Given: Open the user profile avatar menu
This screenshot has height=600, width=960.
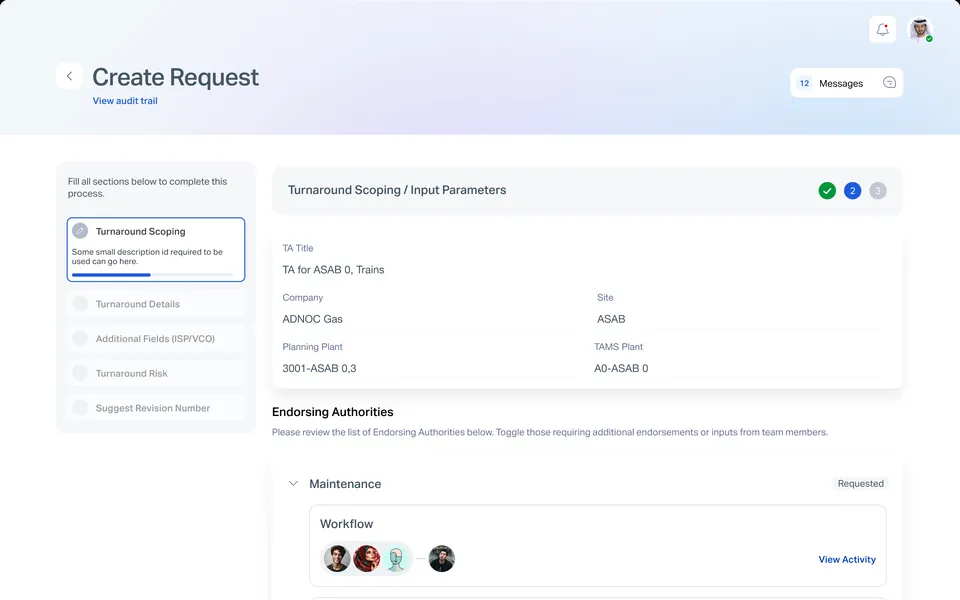Looking at the screenshot, I should click(920, 29).
